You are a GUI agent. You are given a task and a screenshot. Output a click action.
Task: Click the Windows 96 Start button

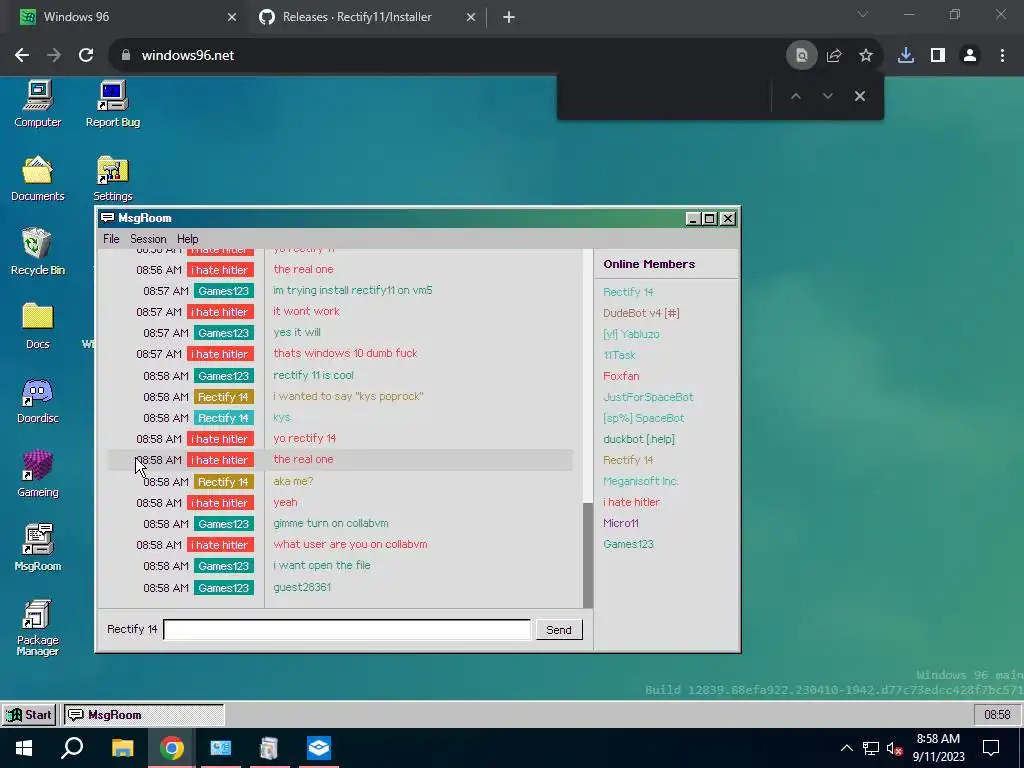pyautogui.click(x=29, y=714)
